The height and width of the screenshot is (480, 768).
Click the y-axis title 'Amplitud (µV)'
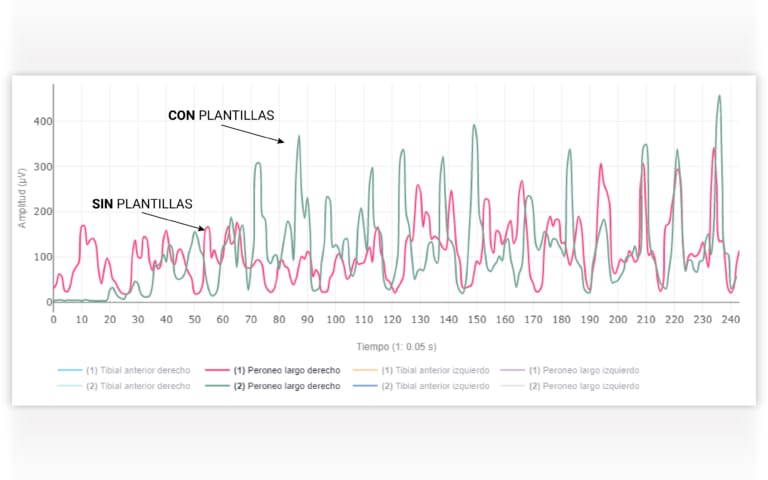pyautogui.click(x=22, y=198)
